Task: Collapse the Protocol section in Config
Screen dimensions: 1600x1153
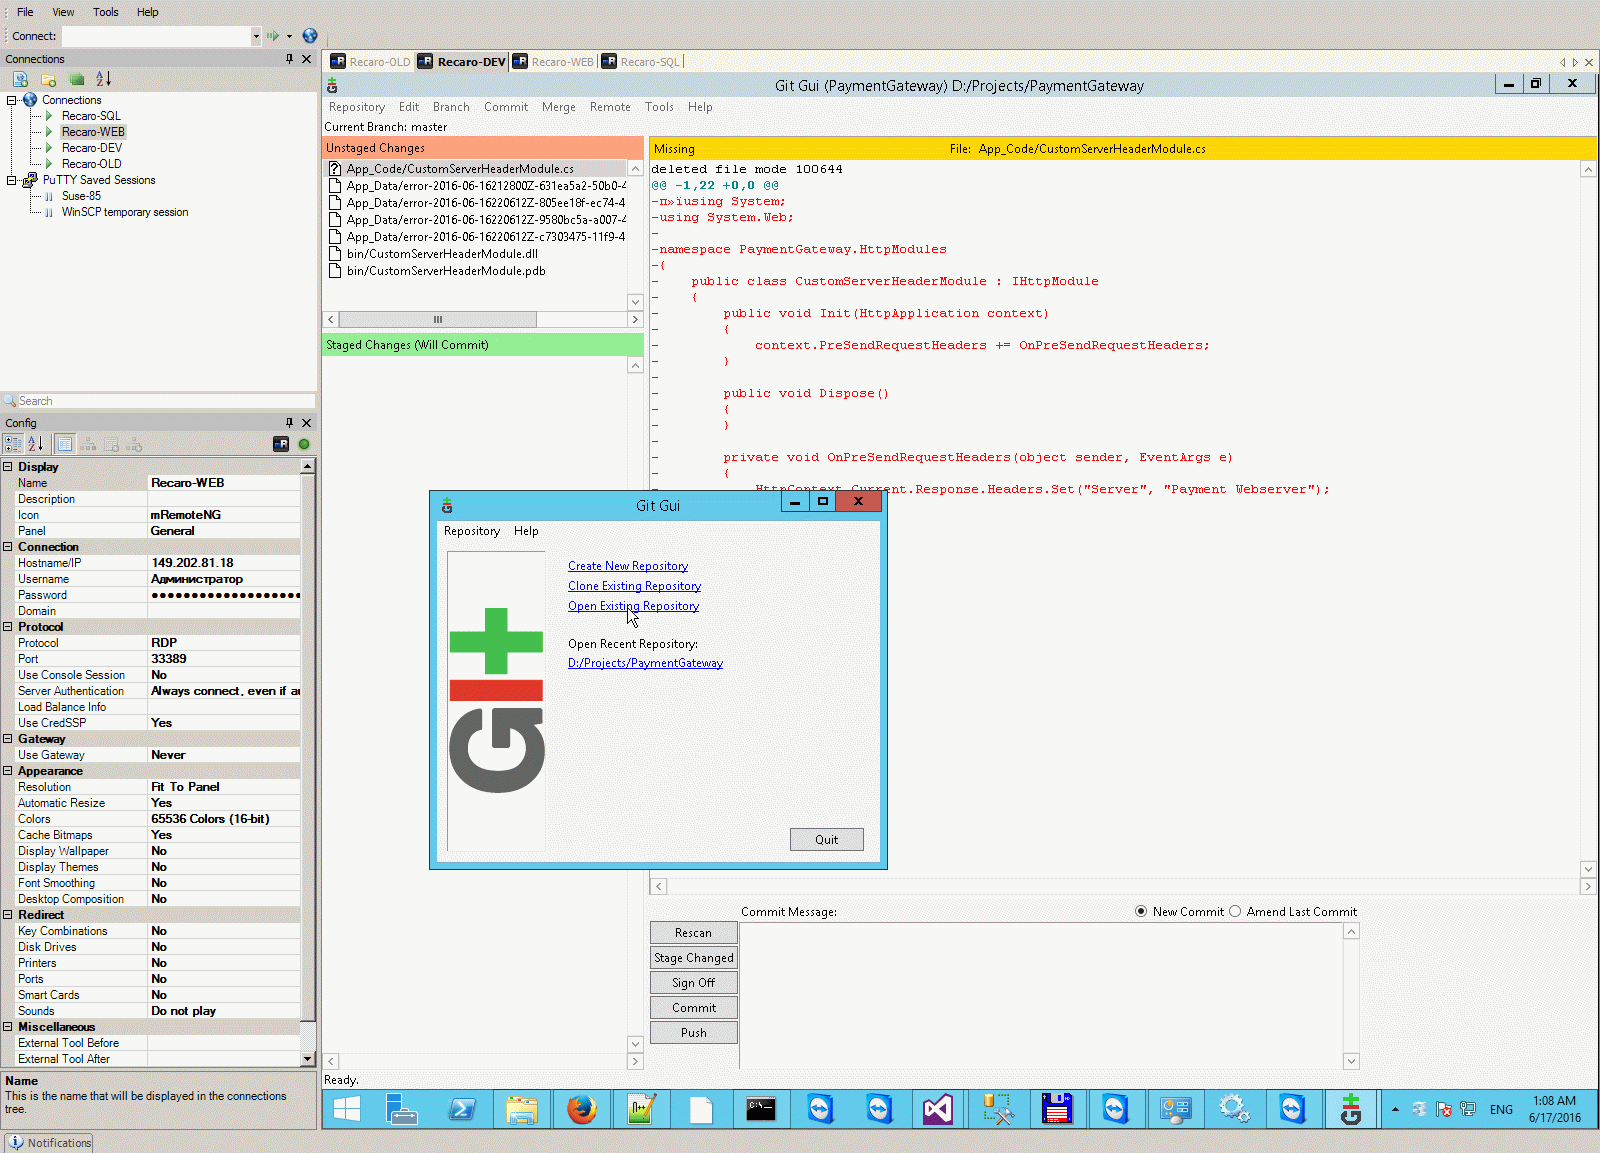Action: (x=8, y=627)
